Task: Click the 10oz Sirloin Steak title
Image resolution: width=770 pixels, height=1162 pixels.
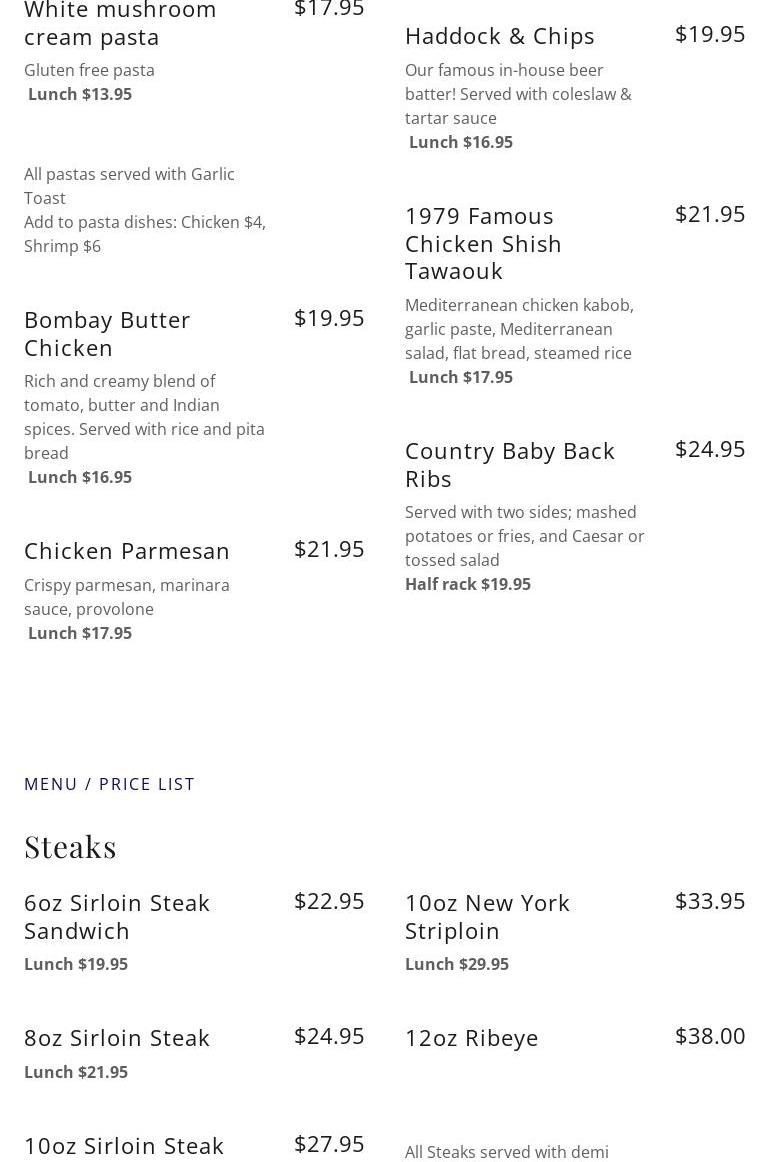Action: [x=124, y=1146]
